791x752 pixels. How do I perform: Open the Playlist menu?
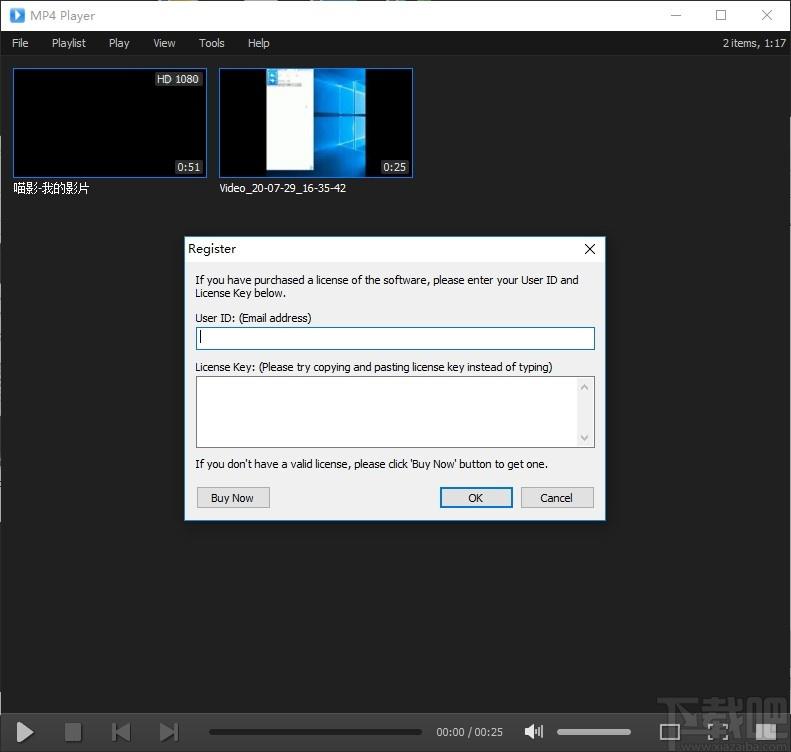[x=69, y=43]
